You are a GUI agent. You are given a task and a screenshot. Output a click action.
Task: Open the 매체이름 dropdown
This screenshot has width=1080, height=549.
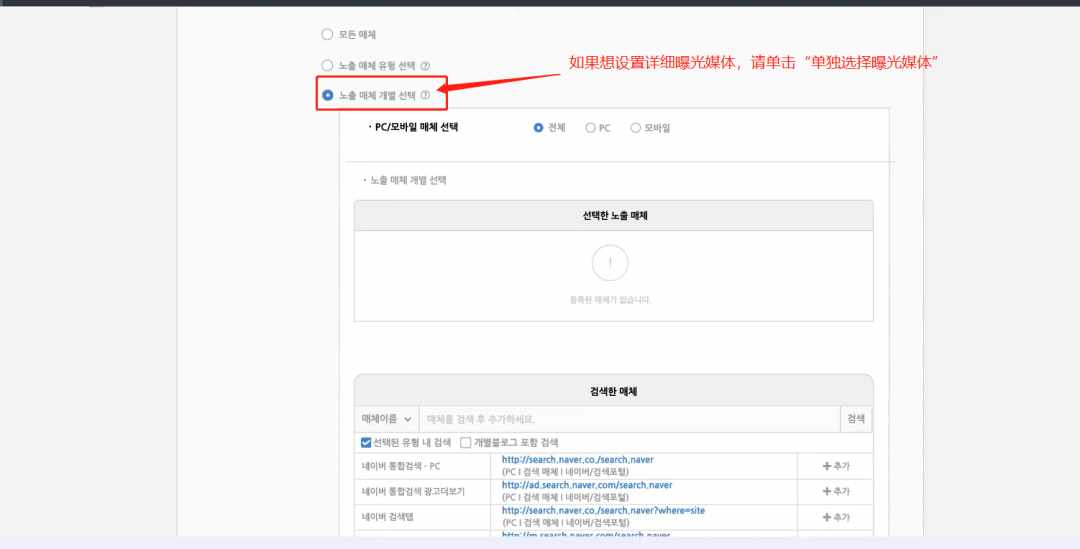pos(386,419)
